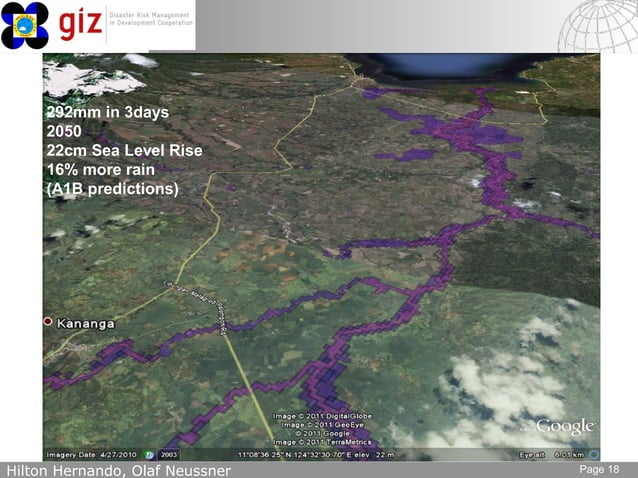Click the '16% more rain' text
This screenshot has width=638, height=478.
(x=101, y=170)
